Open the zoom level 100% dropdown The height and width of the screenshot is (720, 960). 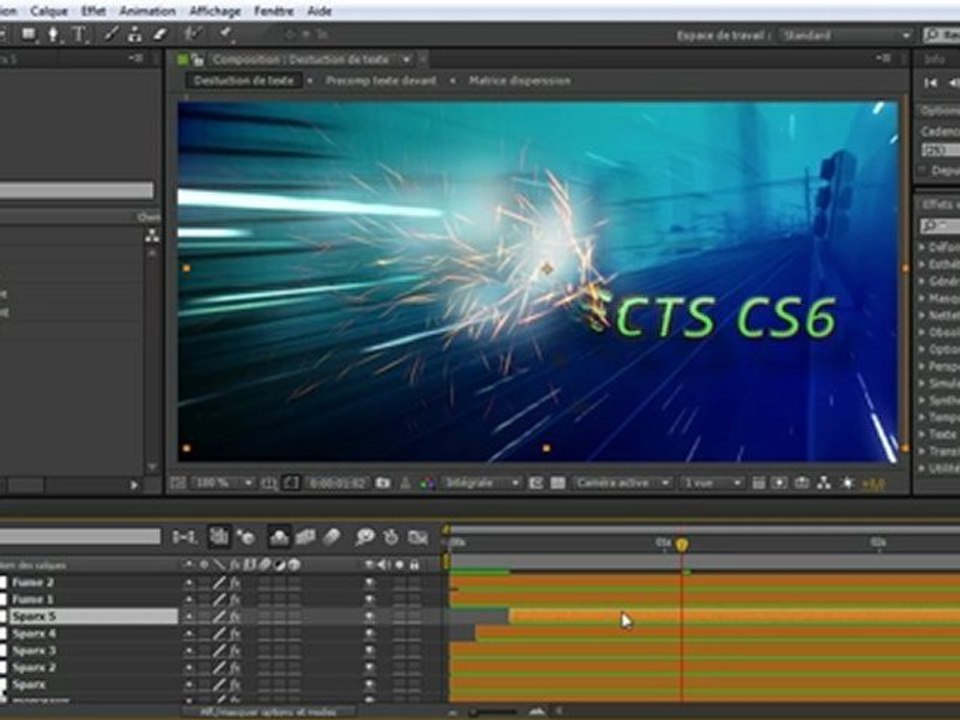coord(223,483)
